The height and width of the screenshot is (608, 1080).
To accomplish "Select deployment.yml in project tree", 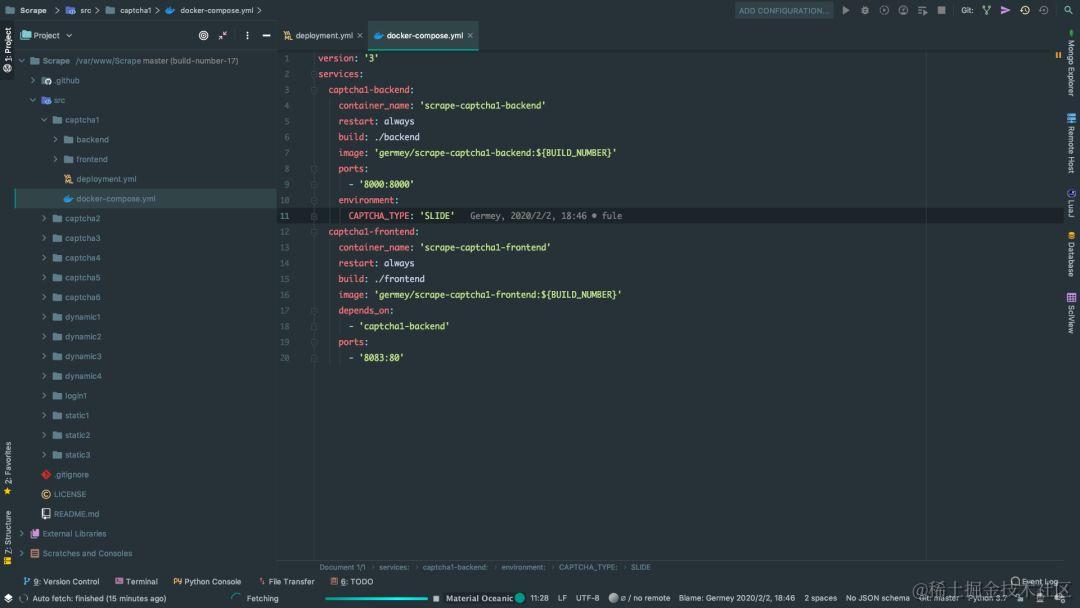I will pos(106,179).
